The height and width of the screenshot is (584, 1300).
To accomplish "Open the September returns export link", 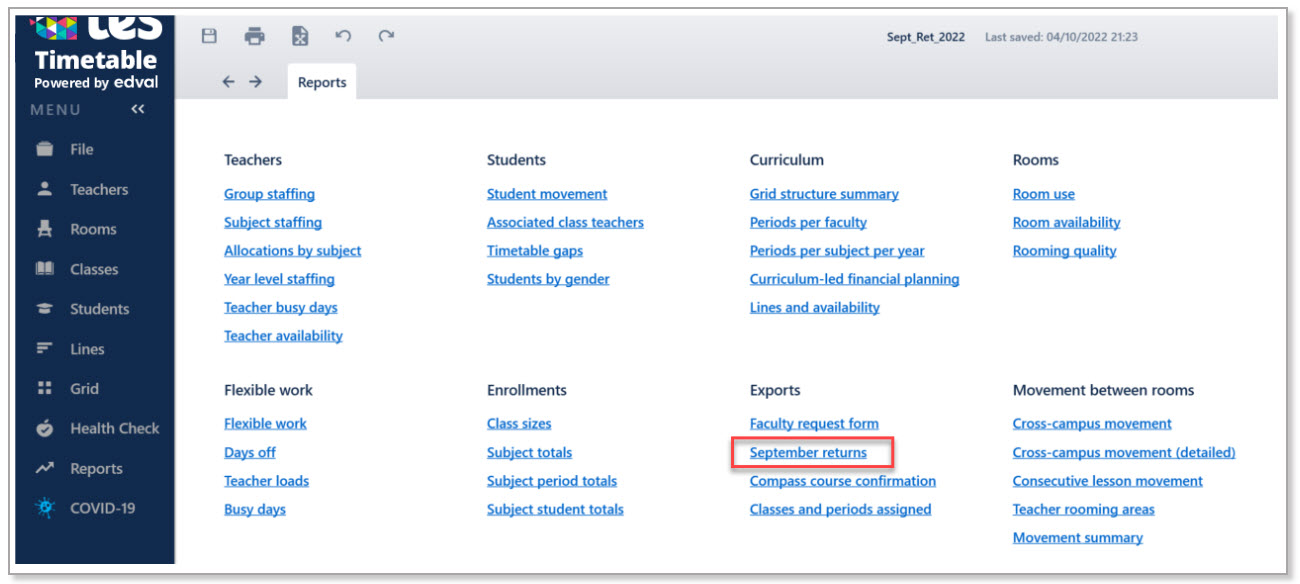I will 808,453.
